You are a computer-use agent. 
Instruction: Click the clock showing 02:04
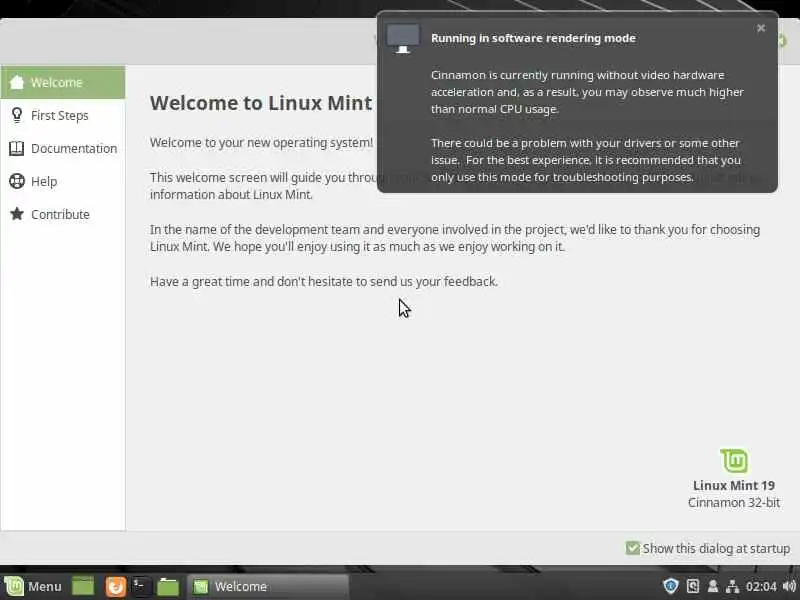[x=761, y=587]
